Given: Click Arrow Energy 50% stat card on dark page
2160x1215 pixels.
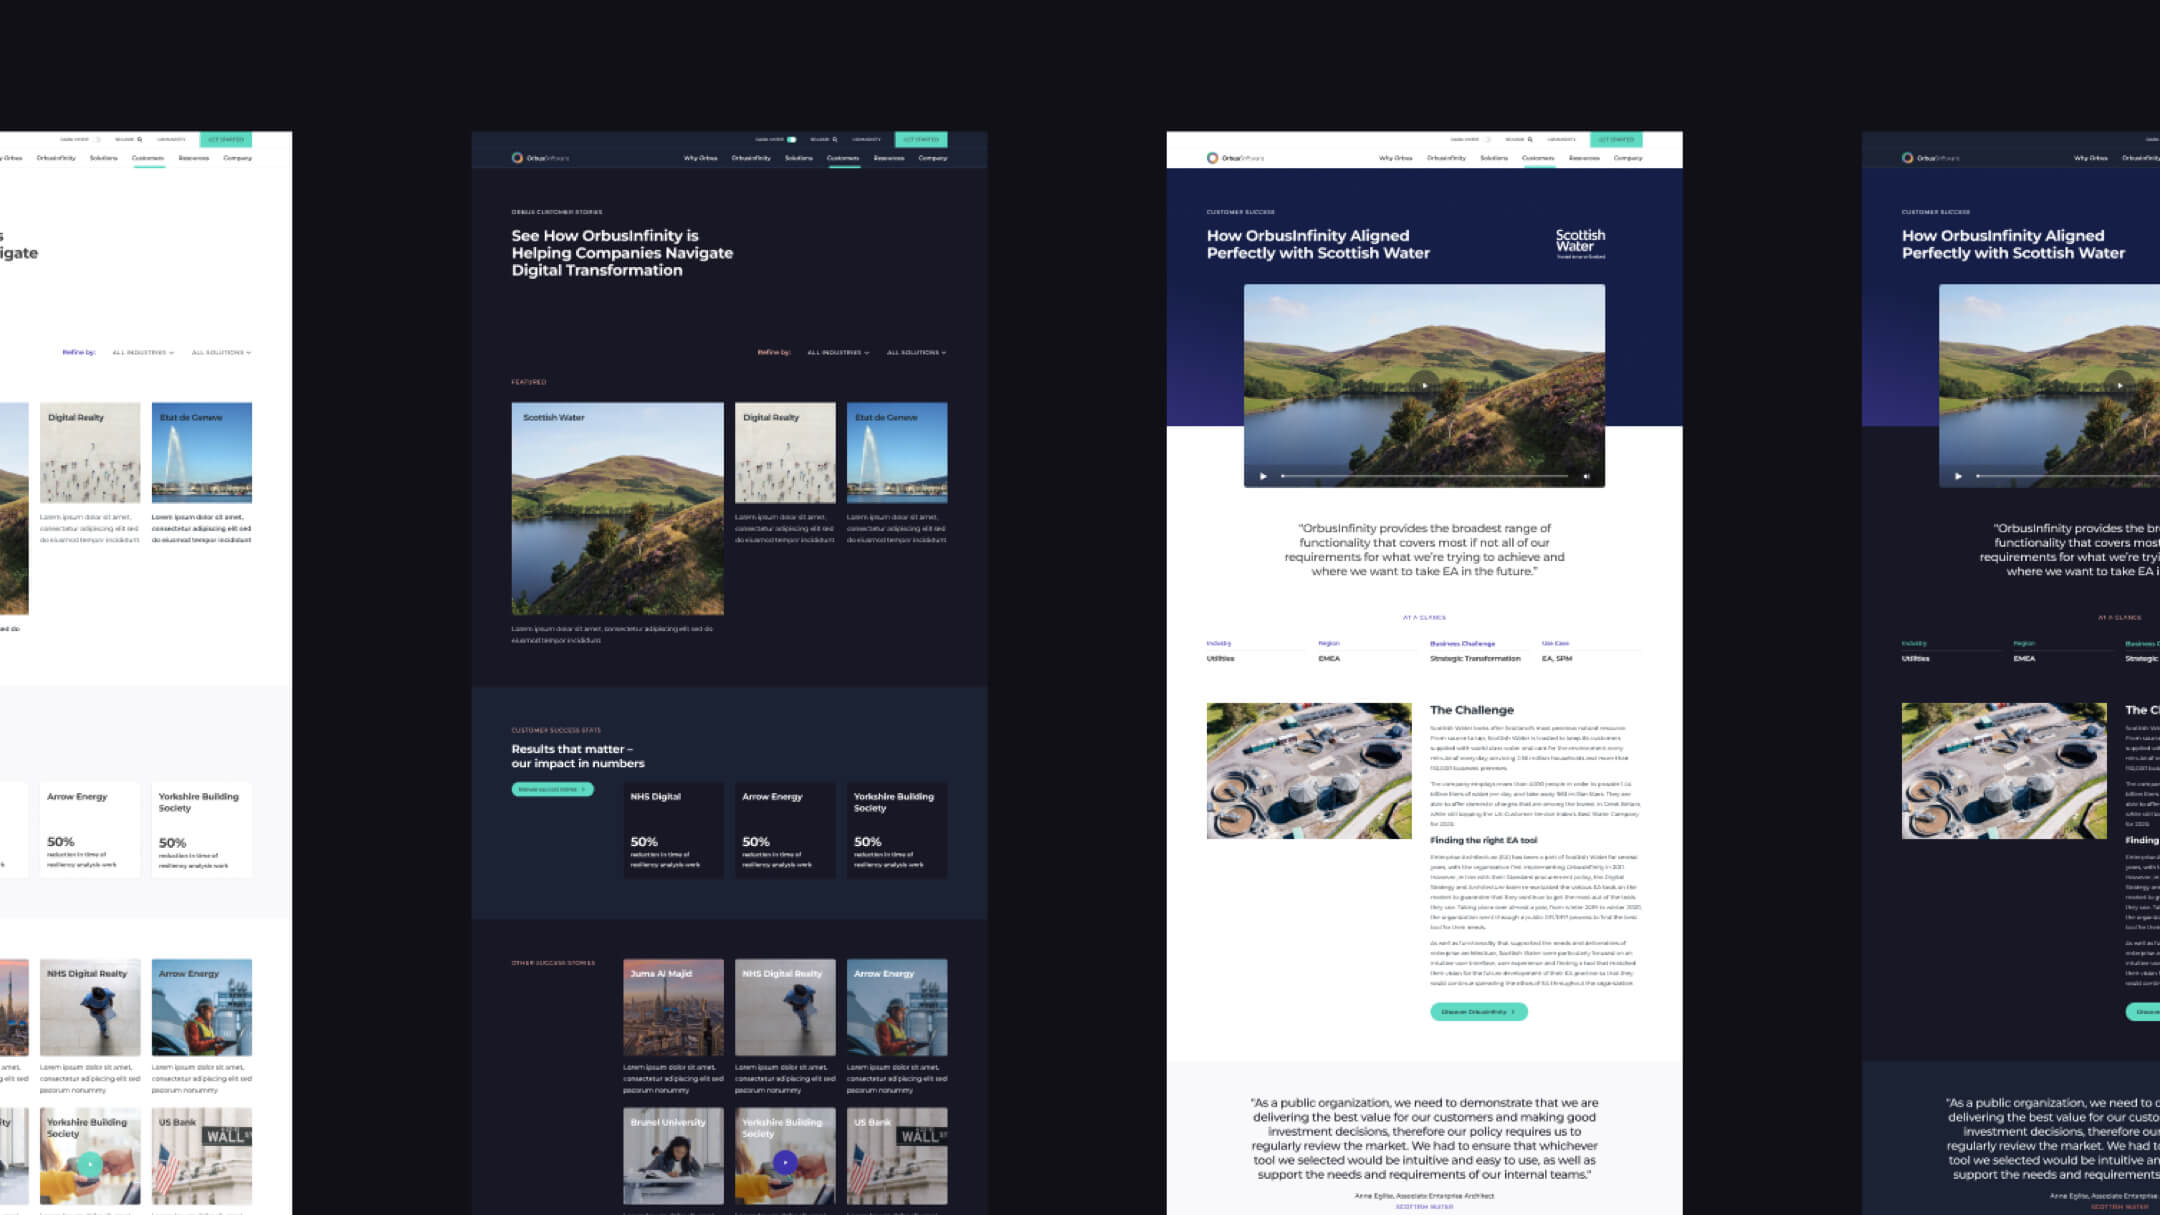Looking at the screenshot, I should [x=785, y=830].
